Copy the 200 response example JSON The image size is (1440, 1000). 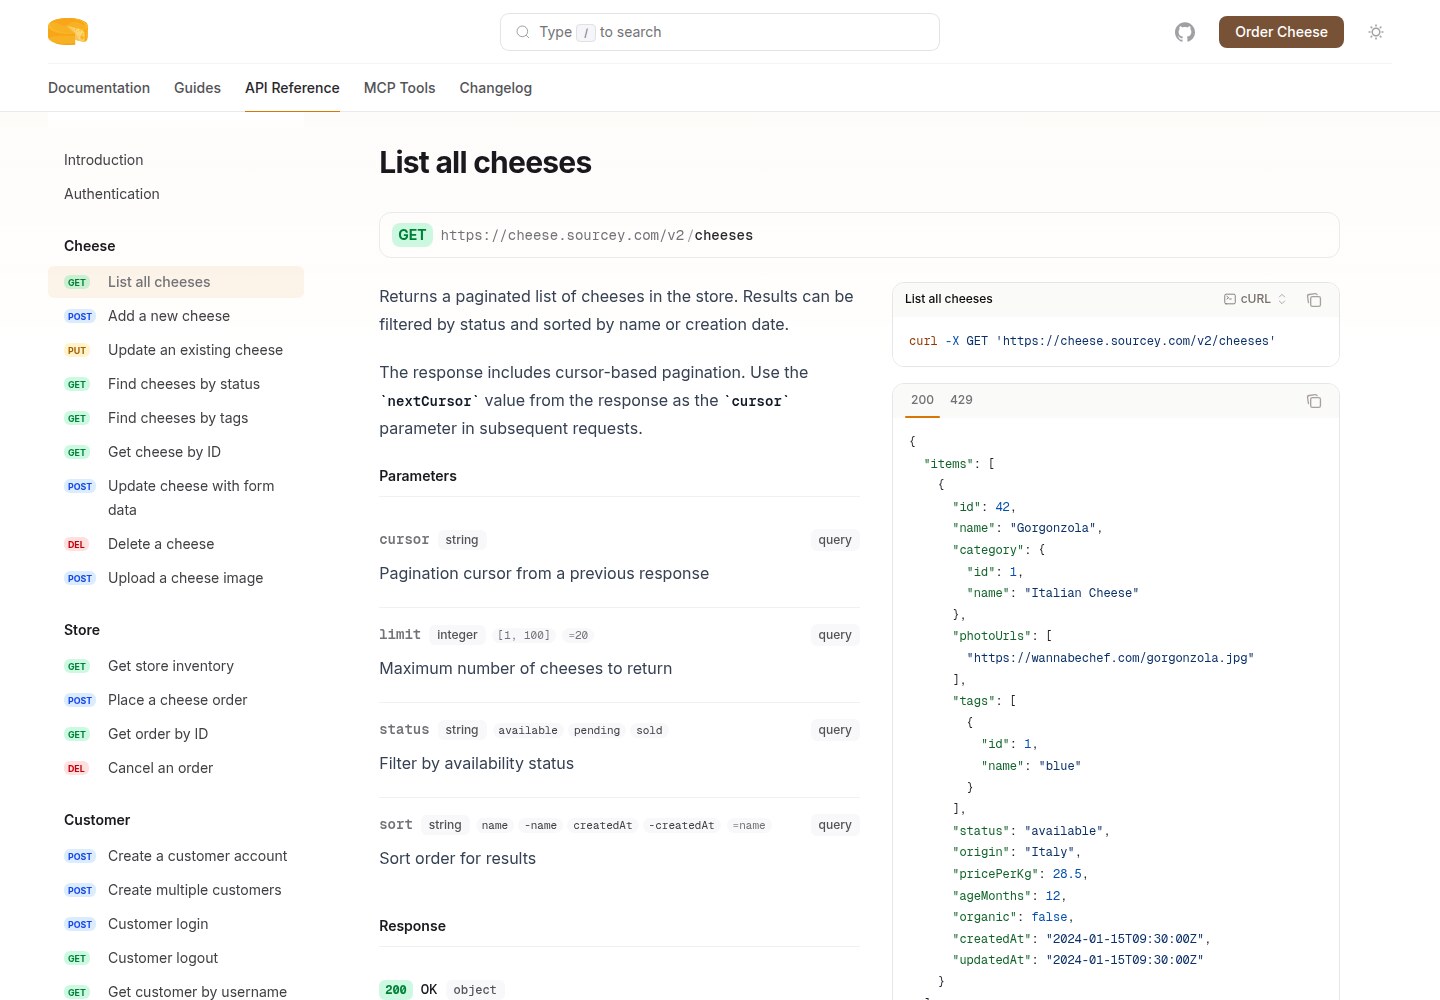tap(1314, 401)
